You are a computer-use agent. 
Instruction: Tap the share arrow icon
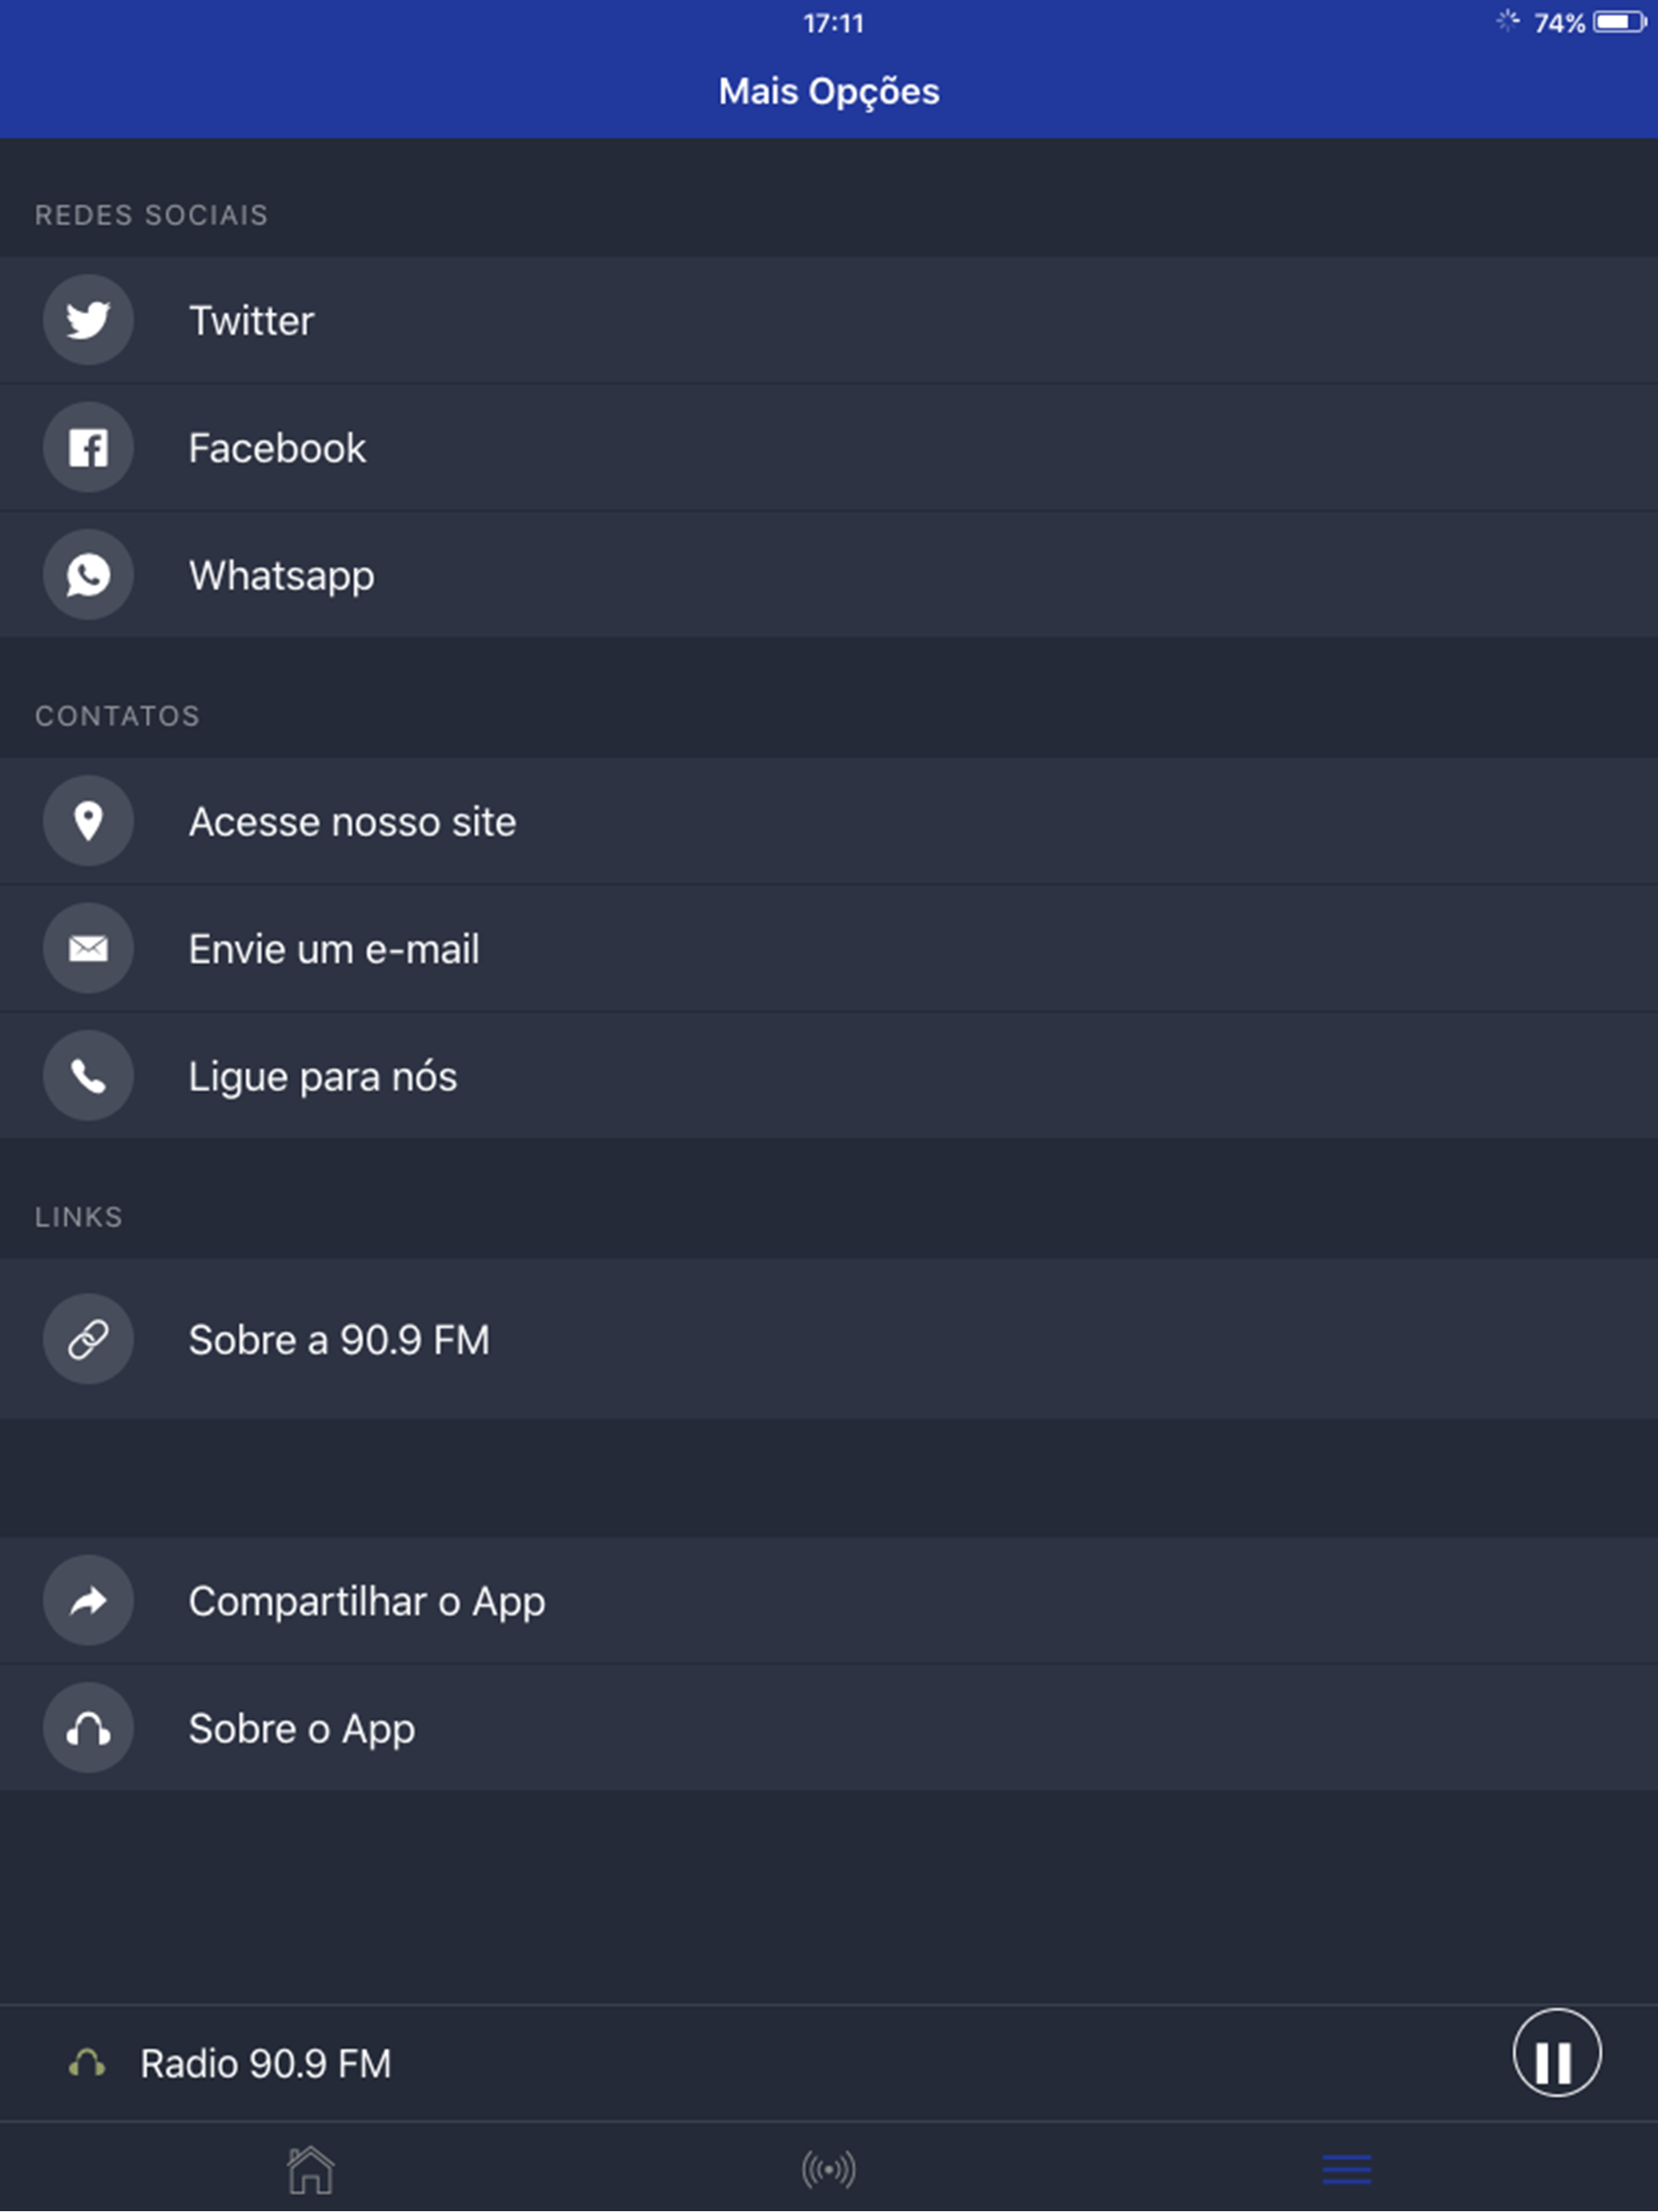pyautogui.click(x=88, y=1601)
